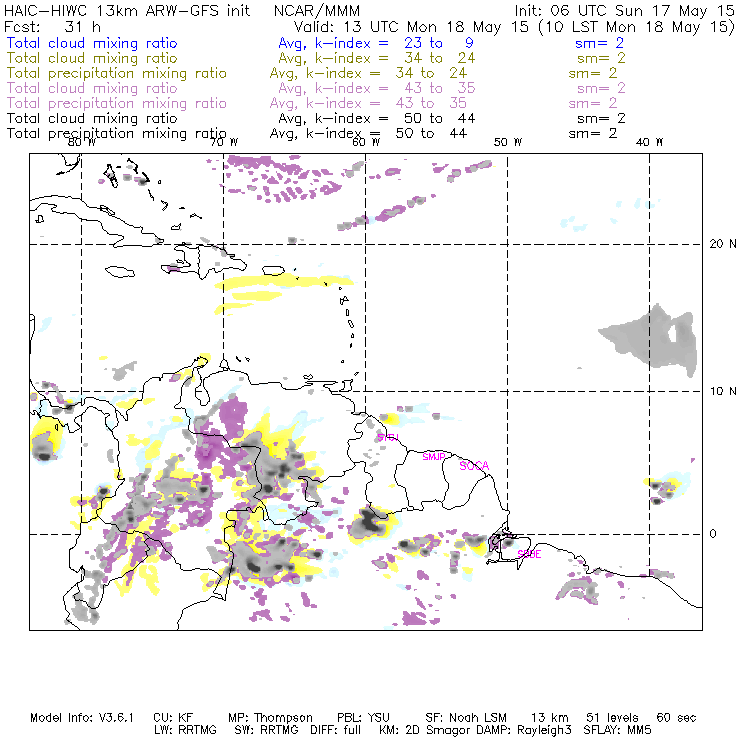Click the CU: KF scheme label
Screen dimensions: 740x740
click(x=173, y=718)
